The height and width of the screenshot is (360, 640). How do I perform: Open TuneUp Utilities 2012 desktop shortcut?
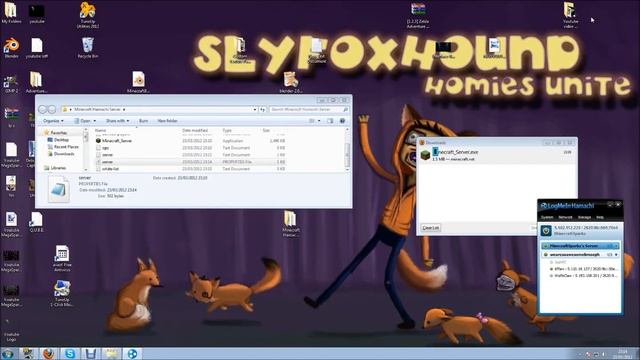coord(88,15)
